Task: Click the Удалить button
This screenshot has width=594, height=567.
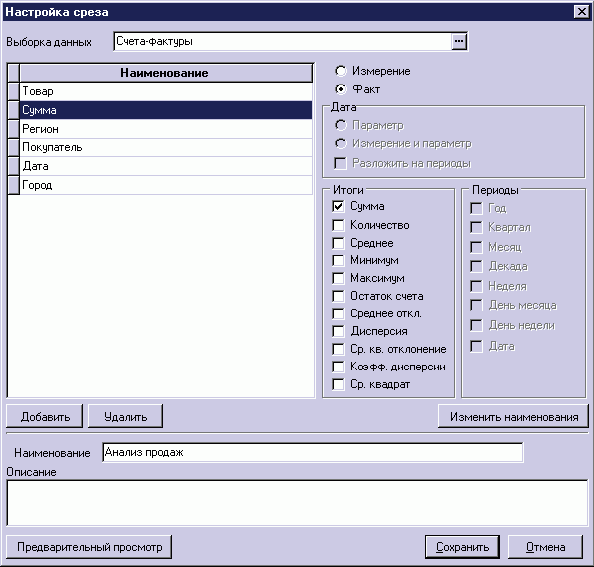Action: pyautogui.click(x=125, y=416)
